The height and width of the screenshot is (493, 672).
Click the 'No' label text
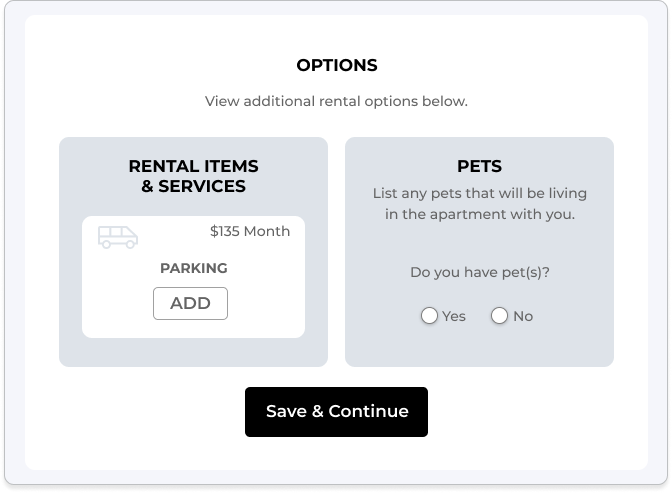click(x=523, y=316)
